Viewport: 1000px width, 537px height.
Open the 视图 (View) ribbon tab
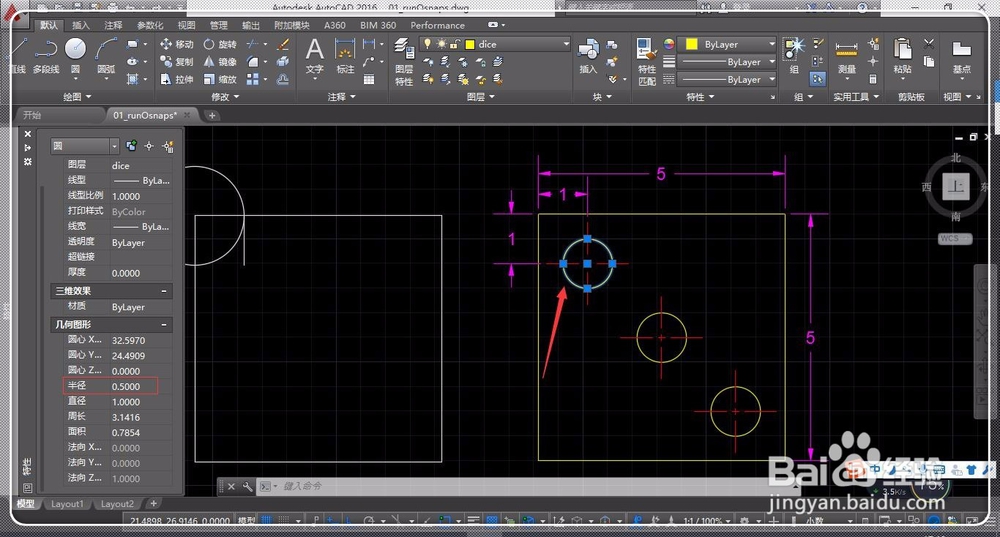[x=186, y=26]
